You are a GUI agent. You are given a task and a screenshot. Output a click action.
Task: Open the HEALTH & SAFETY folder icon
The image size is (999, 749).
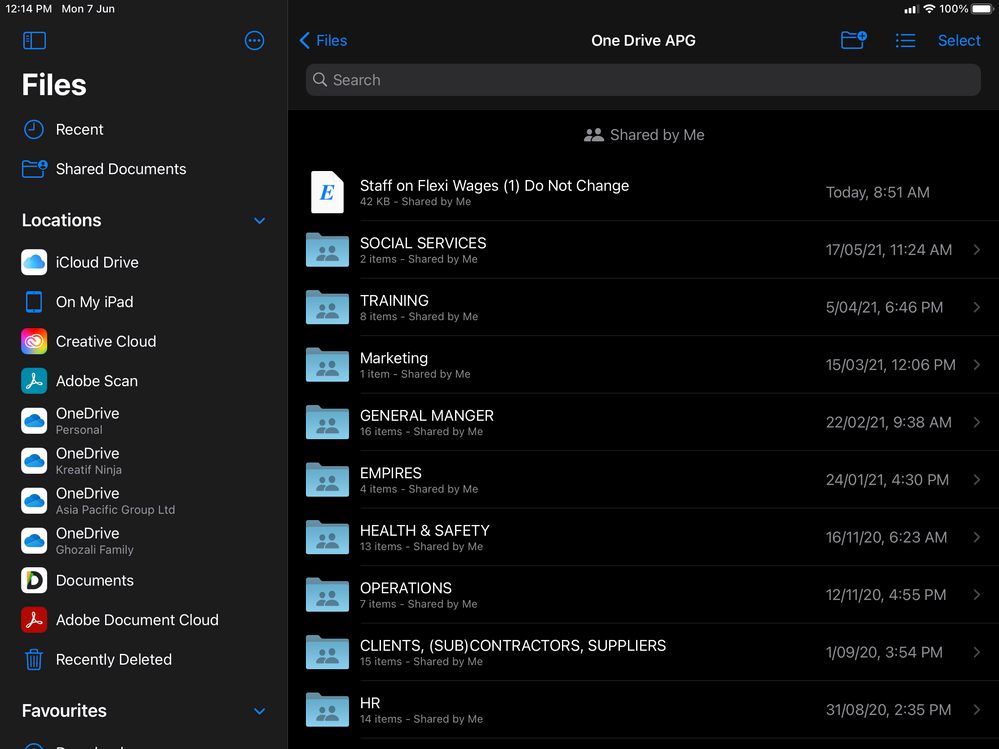coord(327,537)
